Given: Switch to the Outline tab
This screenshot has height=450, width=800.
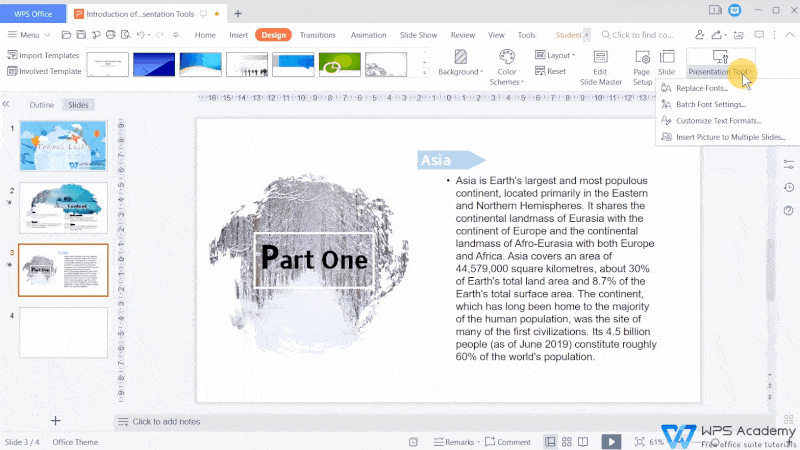Looking at the screenshot, I should point(41,105).
